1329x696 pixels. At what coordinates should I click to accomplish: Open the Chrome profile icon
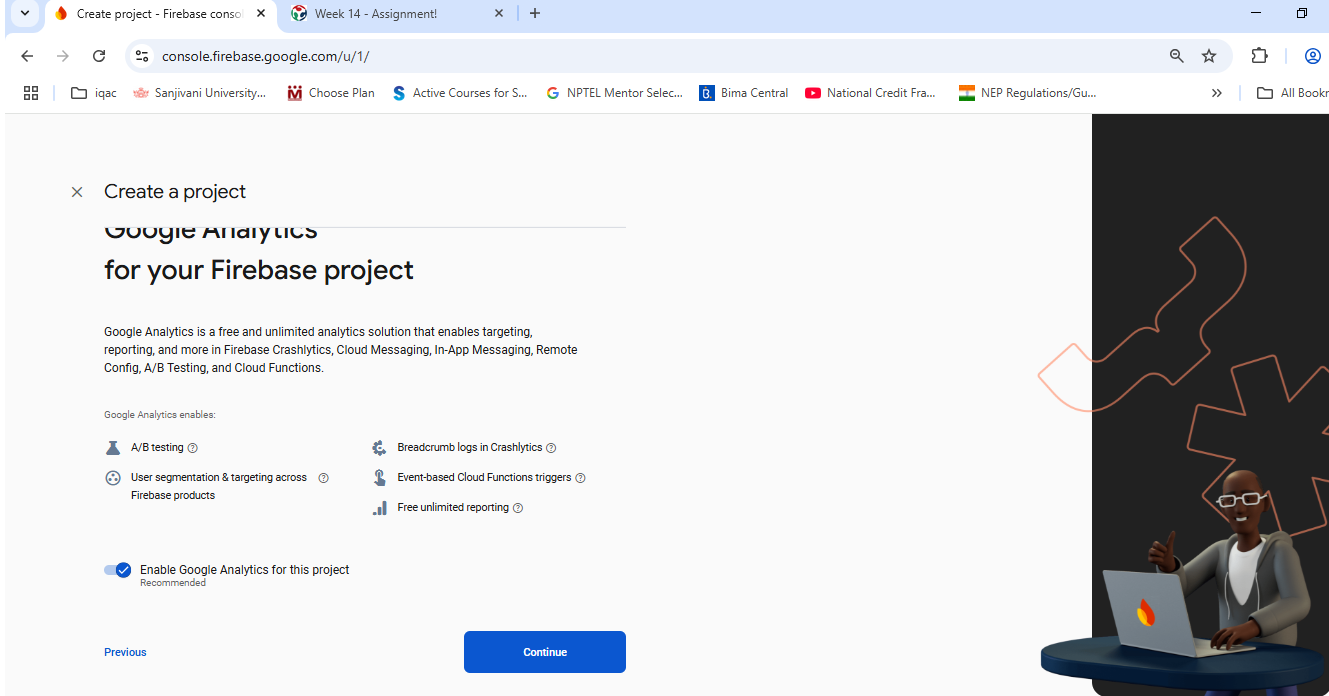1313,56
